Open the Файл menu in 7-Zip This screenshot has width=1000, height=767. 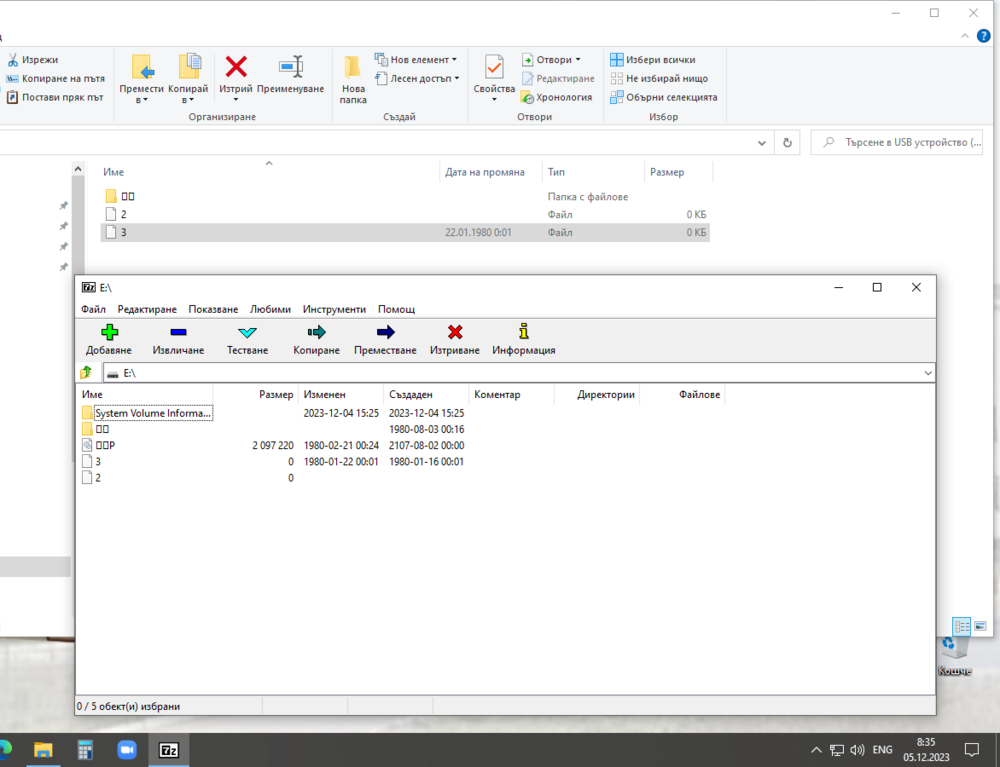[x=93, y=309]
